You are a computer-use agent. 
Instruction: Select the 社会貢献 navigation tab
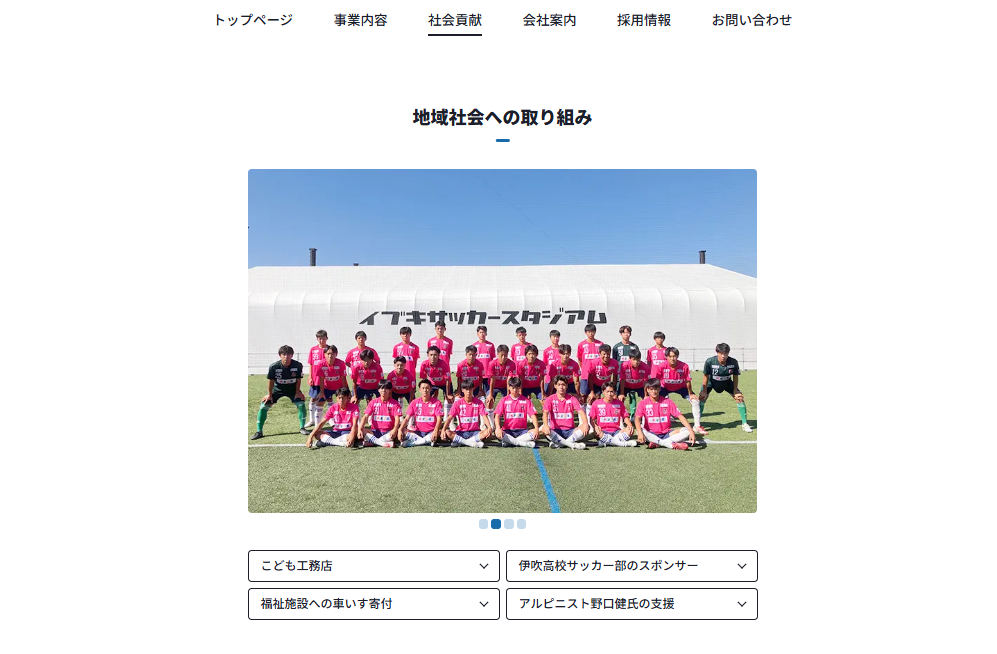[x=455, y=20]
